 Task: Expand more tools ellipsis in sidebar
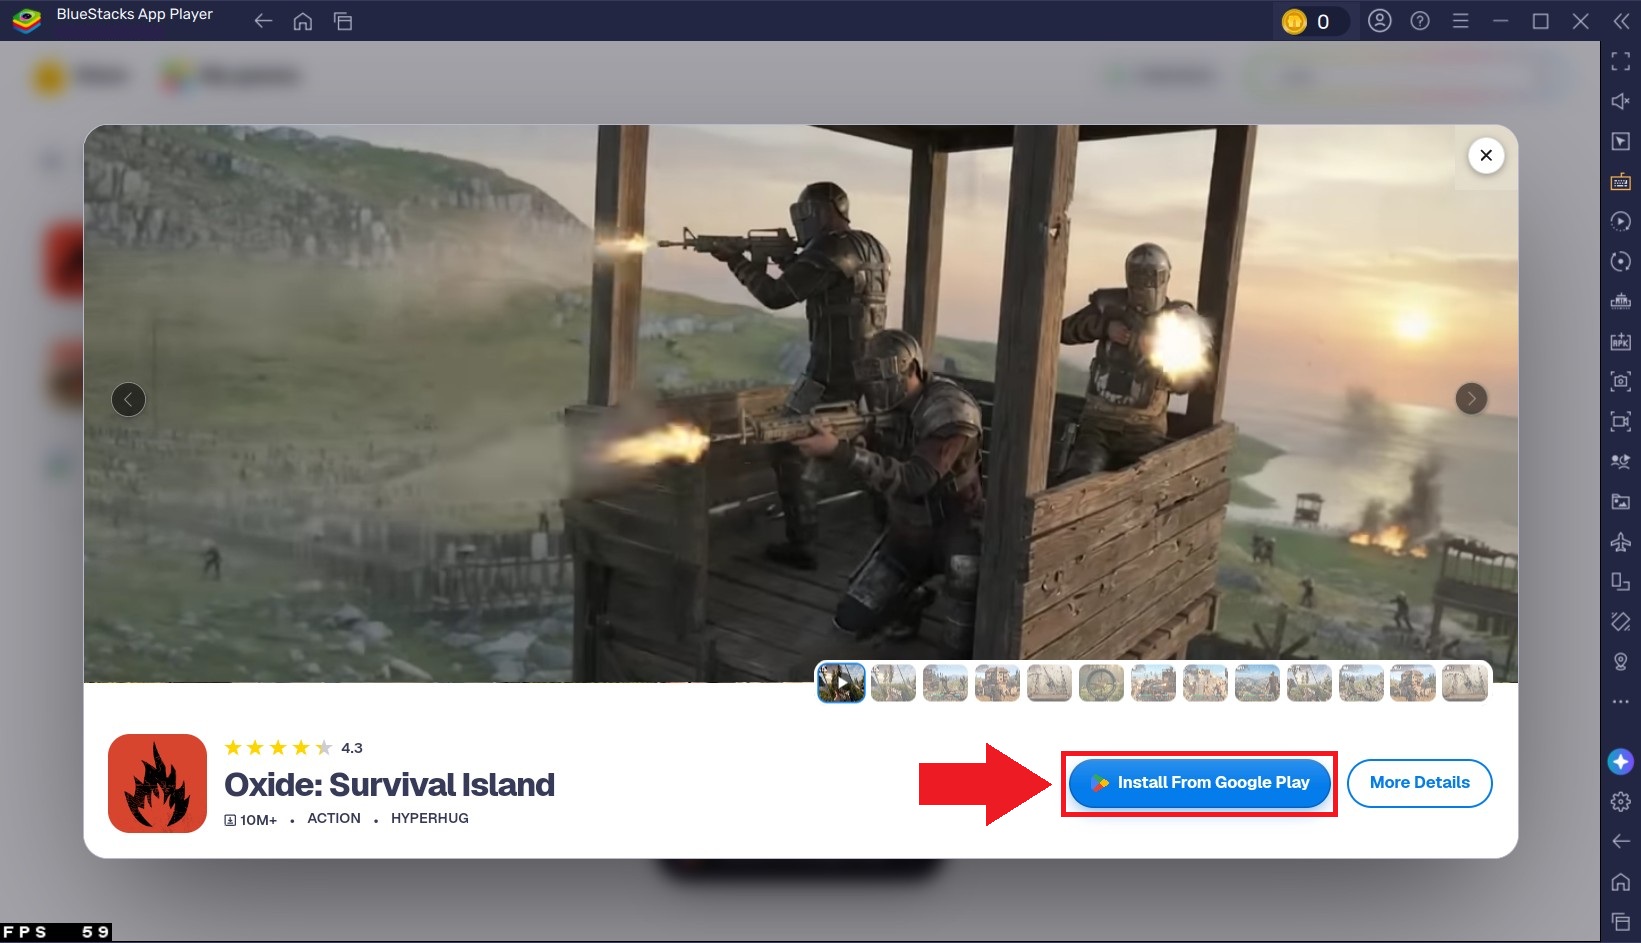[1621, 702]
